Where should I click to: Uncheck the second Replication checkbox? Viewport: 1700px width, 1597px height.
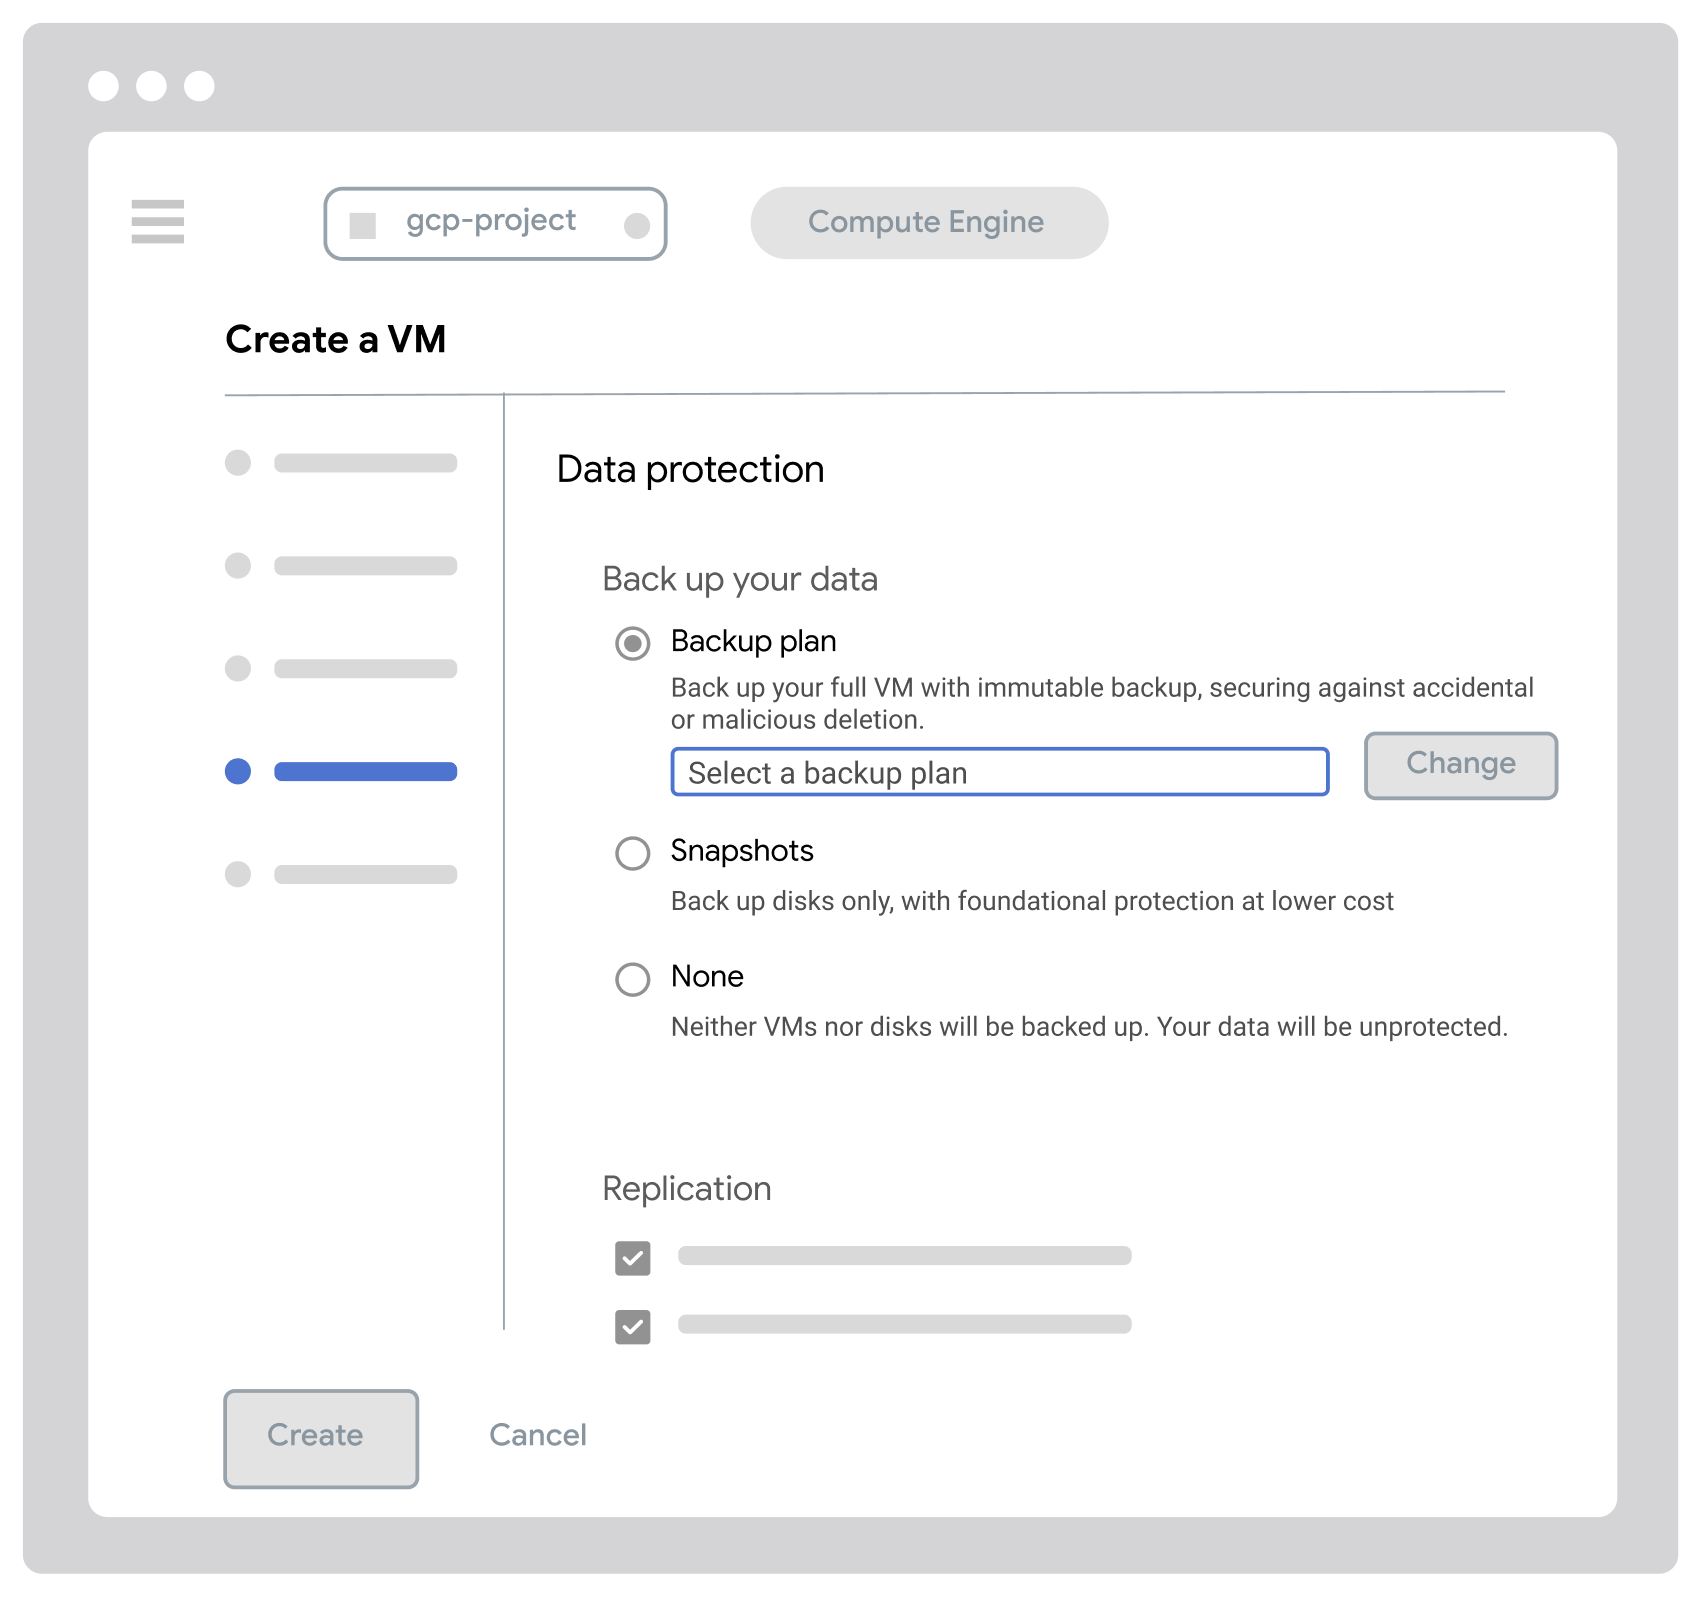tap(632, 1327)
